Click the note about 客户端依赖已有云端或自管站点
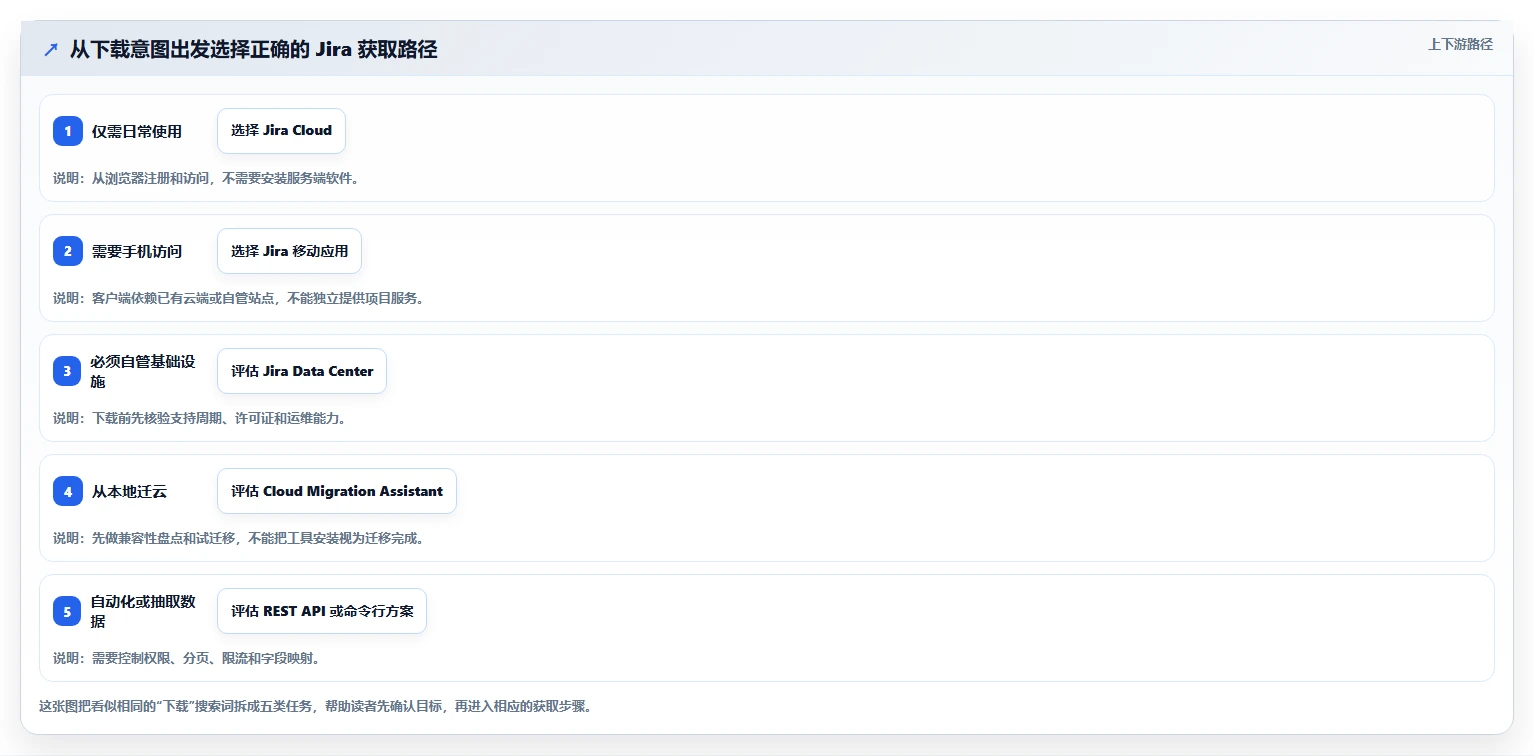The width and height of the screenshot is (1534, 756). click(x=239, y=298)
